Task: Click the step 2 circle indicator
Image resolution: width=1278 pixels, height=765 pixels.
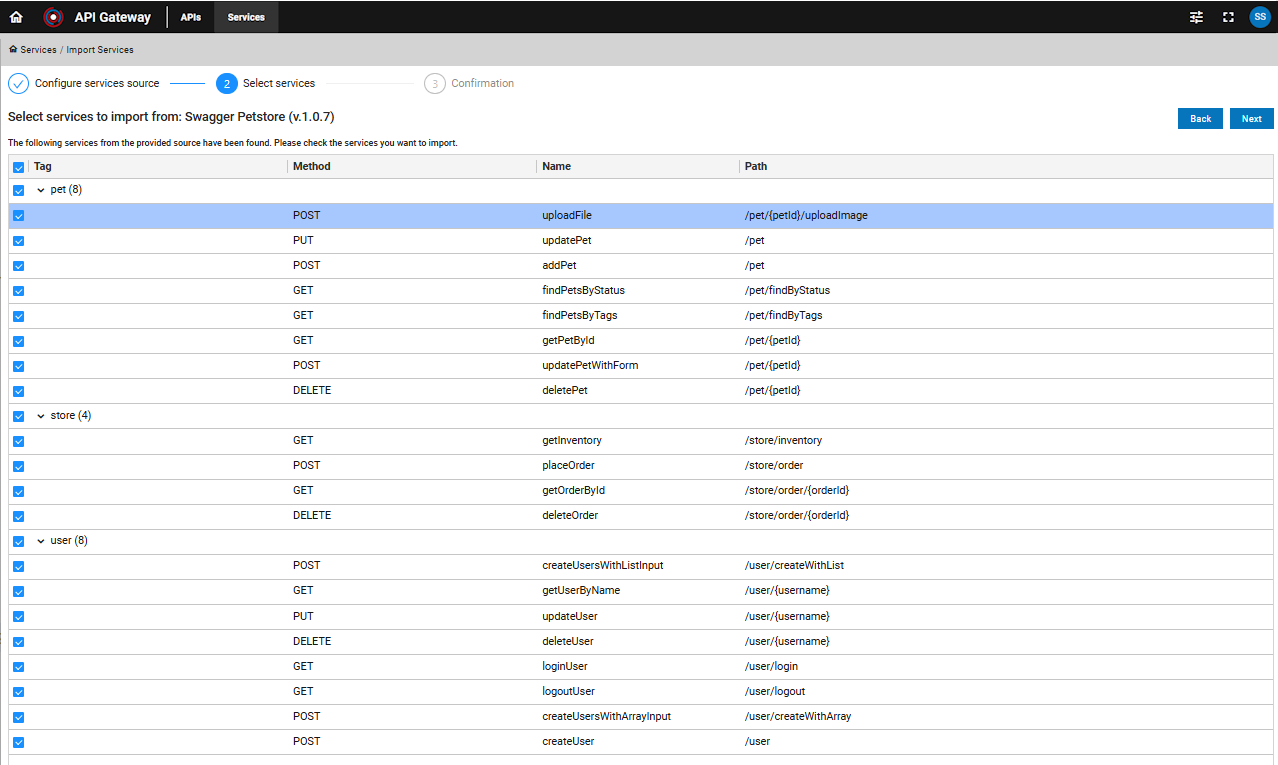Action: 226,83
